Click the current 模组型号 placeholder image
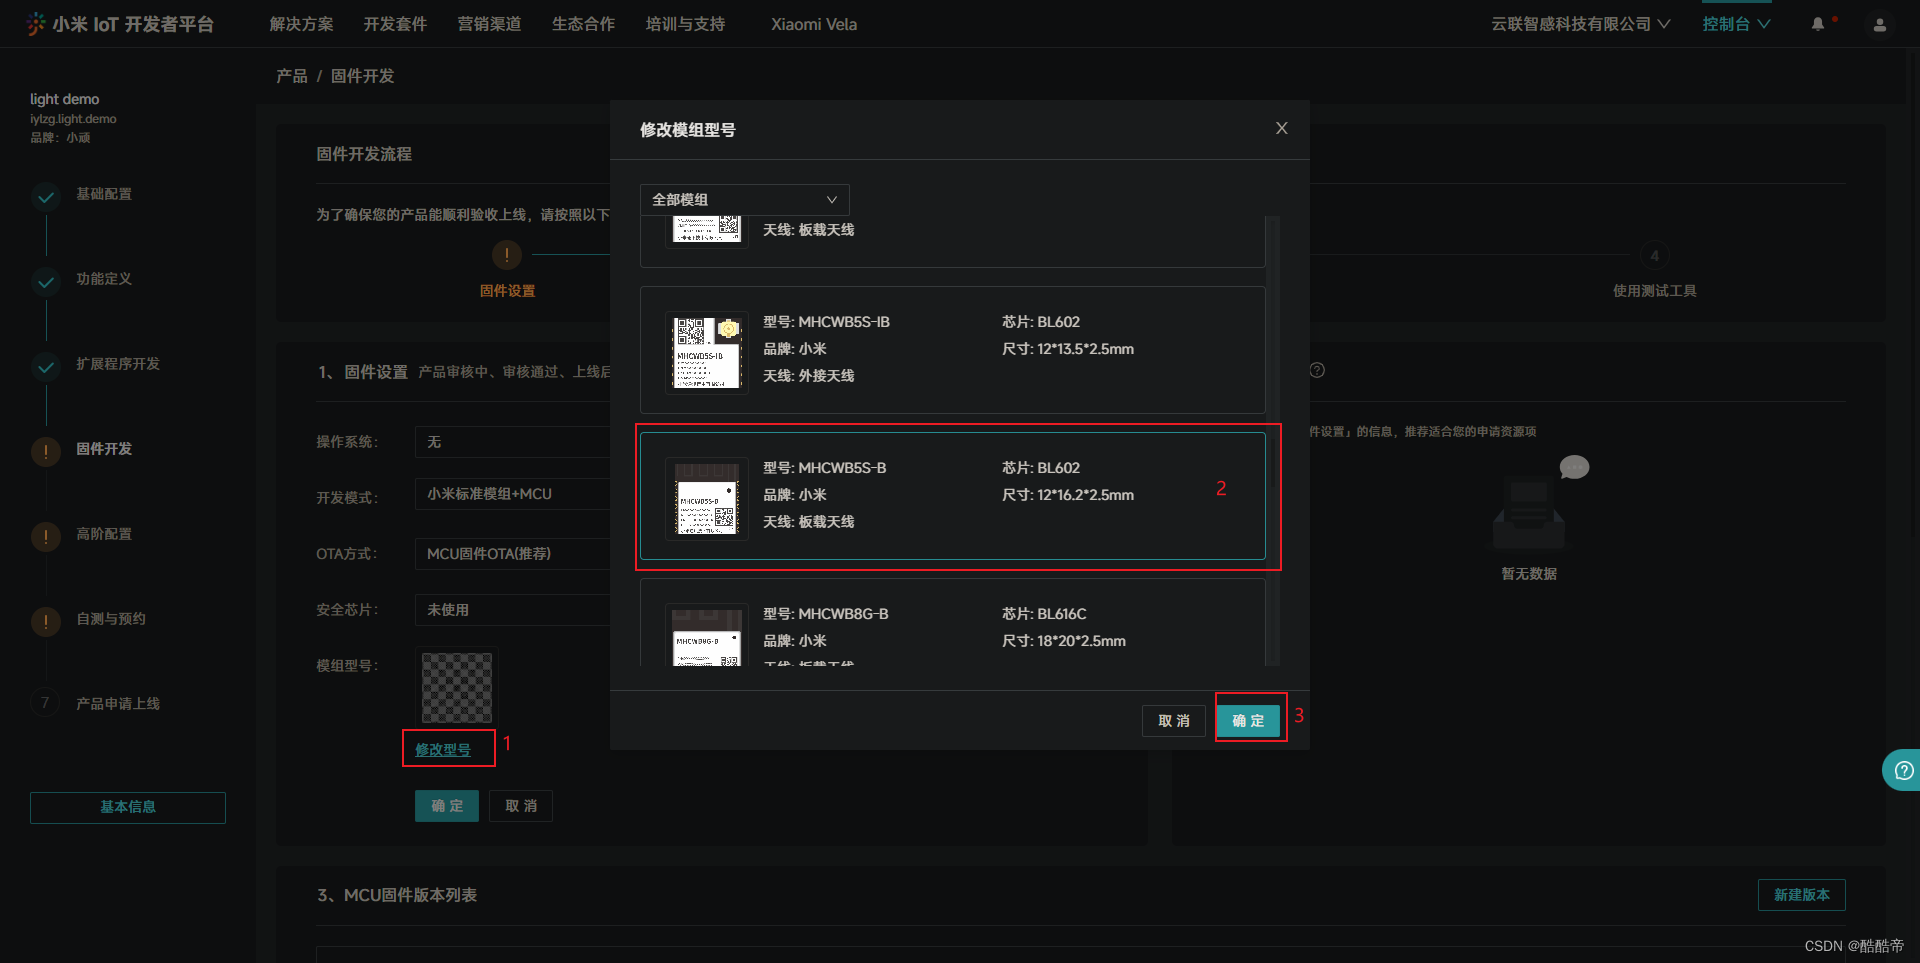This screenshot has height=963, width=1920. 457,688
